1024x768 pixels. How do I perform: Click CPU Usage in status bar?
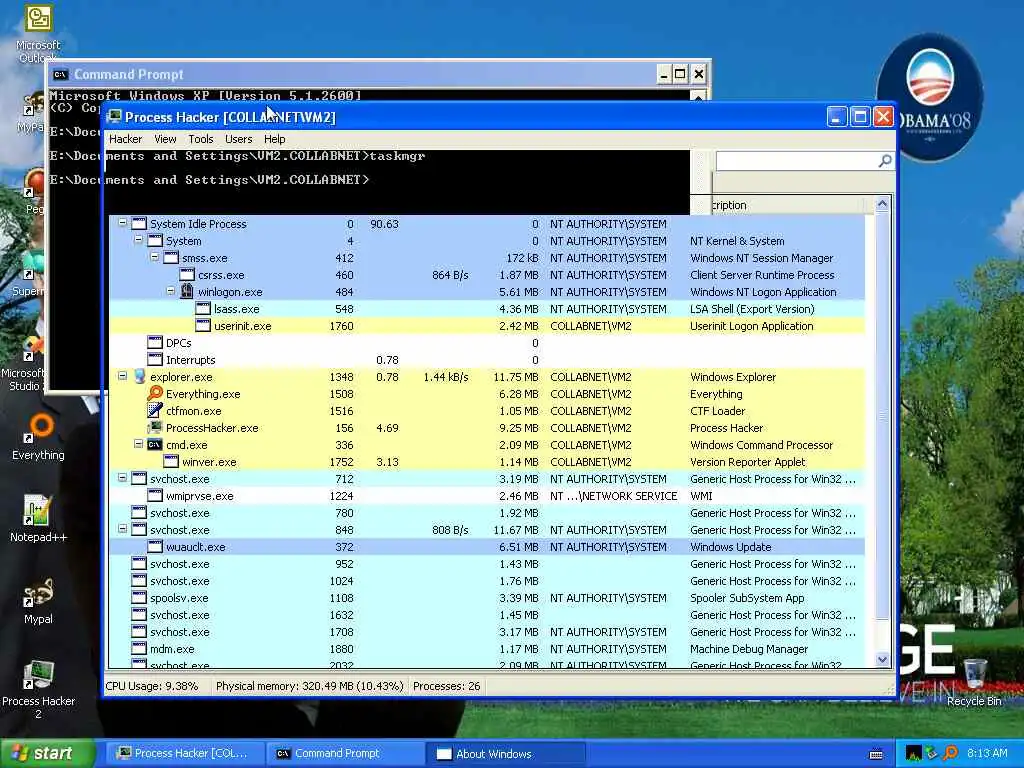[x=152, y=686]
